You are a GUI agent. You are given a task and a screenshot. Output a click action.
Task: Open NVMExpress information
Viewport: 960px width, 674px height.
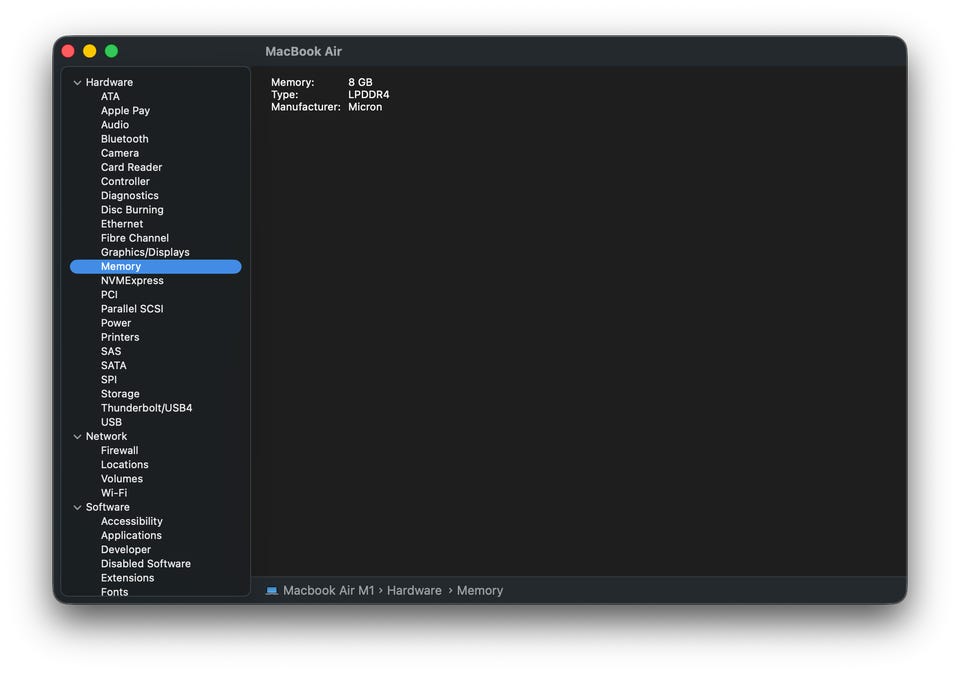click(x=132, y=280)
